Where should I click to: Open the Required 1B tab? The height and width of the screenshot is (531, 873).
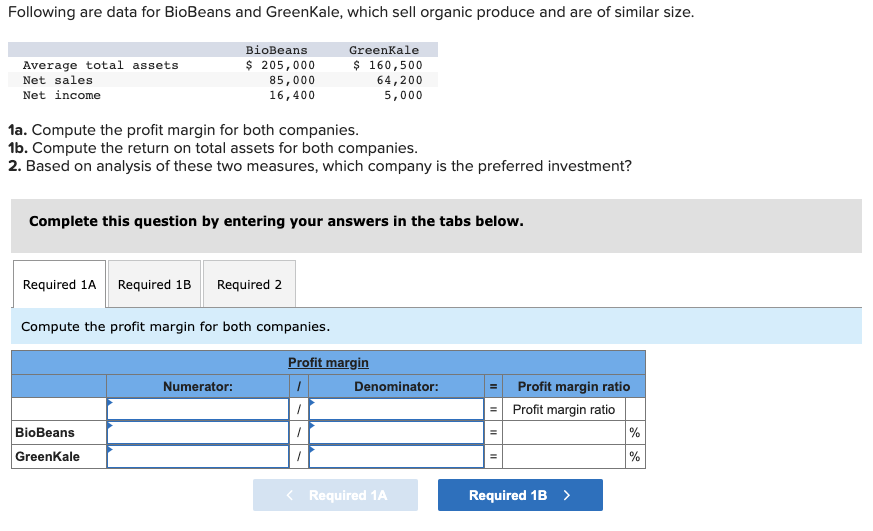coord(154,284)
